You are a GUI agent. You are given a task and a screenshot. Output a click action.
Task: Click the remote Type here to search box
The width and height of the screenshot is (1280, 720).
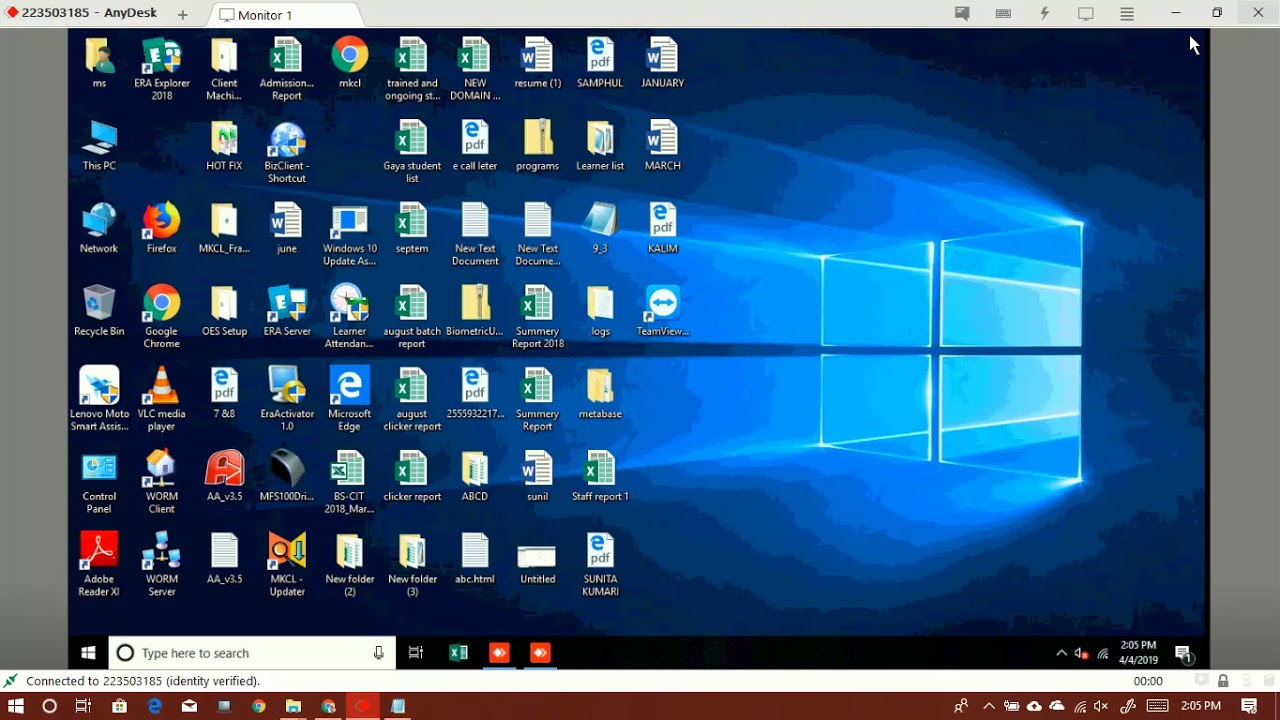252,653
